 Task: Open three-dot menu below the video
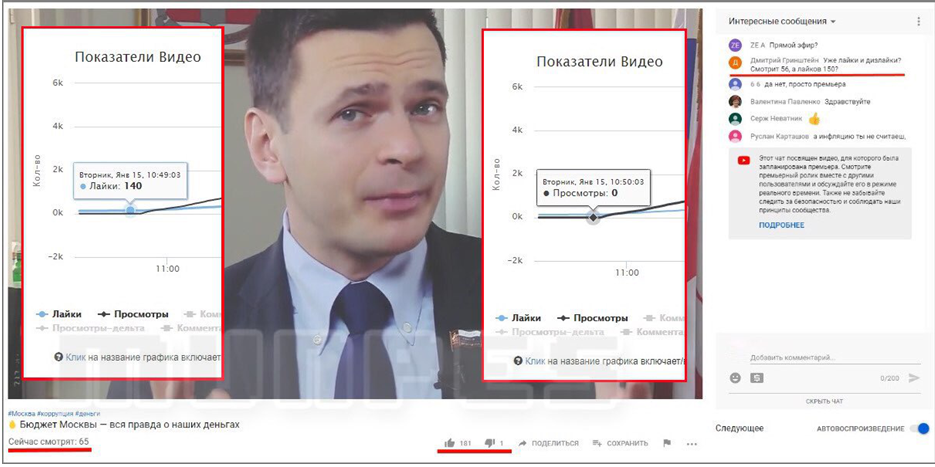coord(693,443)
